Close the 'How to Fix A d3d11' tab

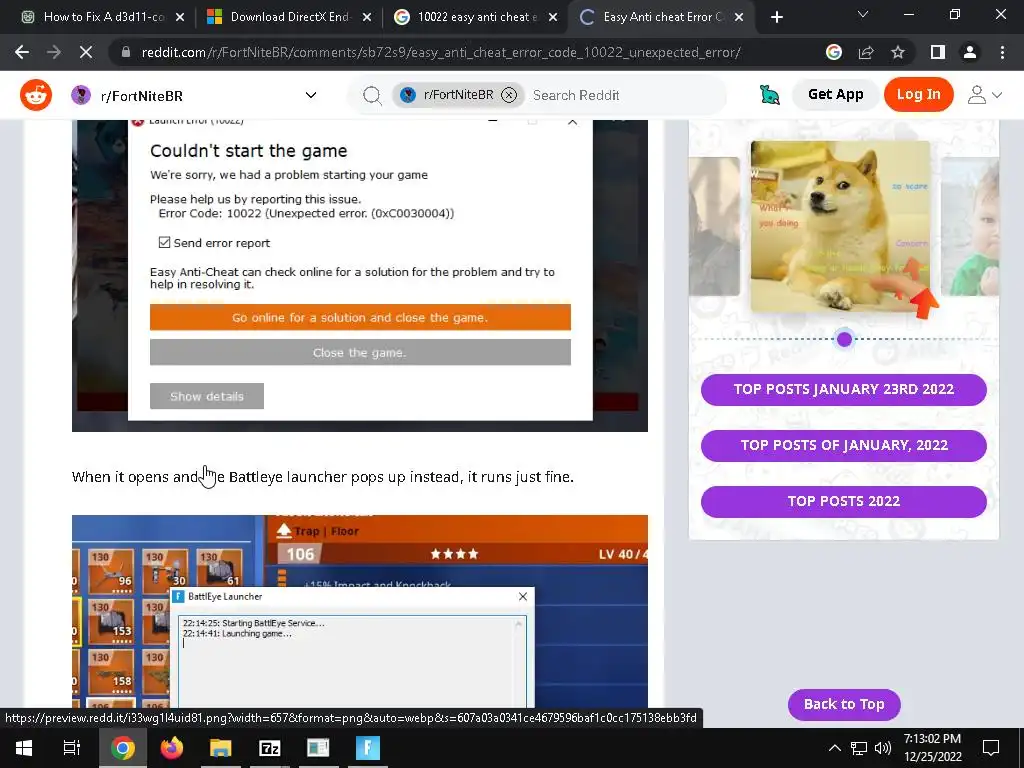tap(180, 17)
